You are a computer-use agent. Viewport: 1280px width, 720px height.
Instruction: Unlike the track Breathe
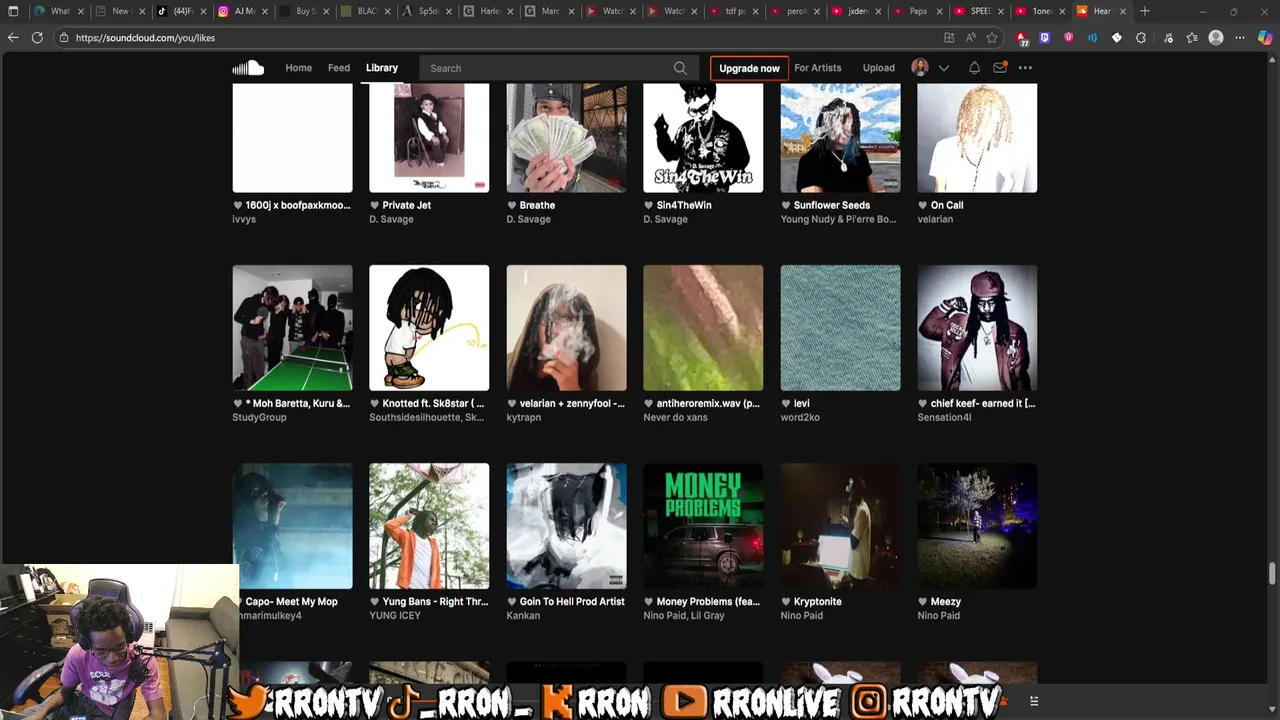click(x=512, y=205)
